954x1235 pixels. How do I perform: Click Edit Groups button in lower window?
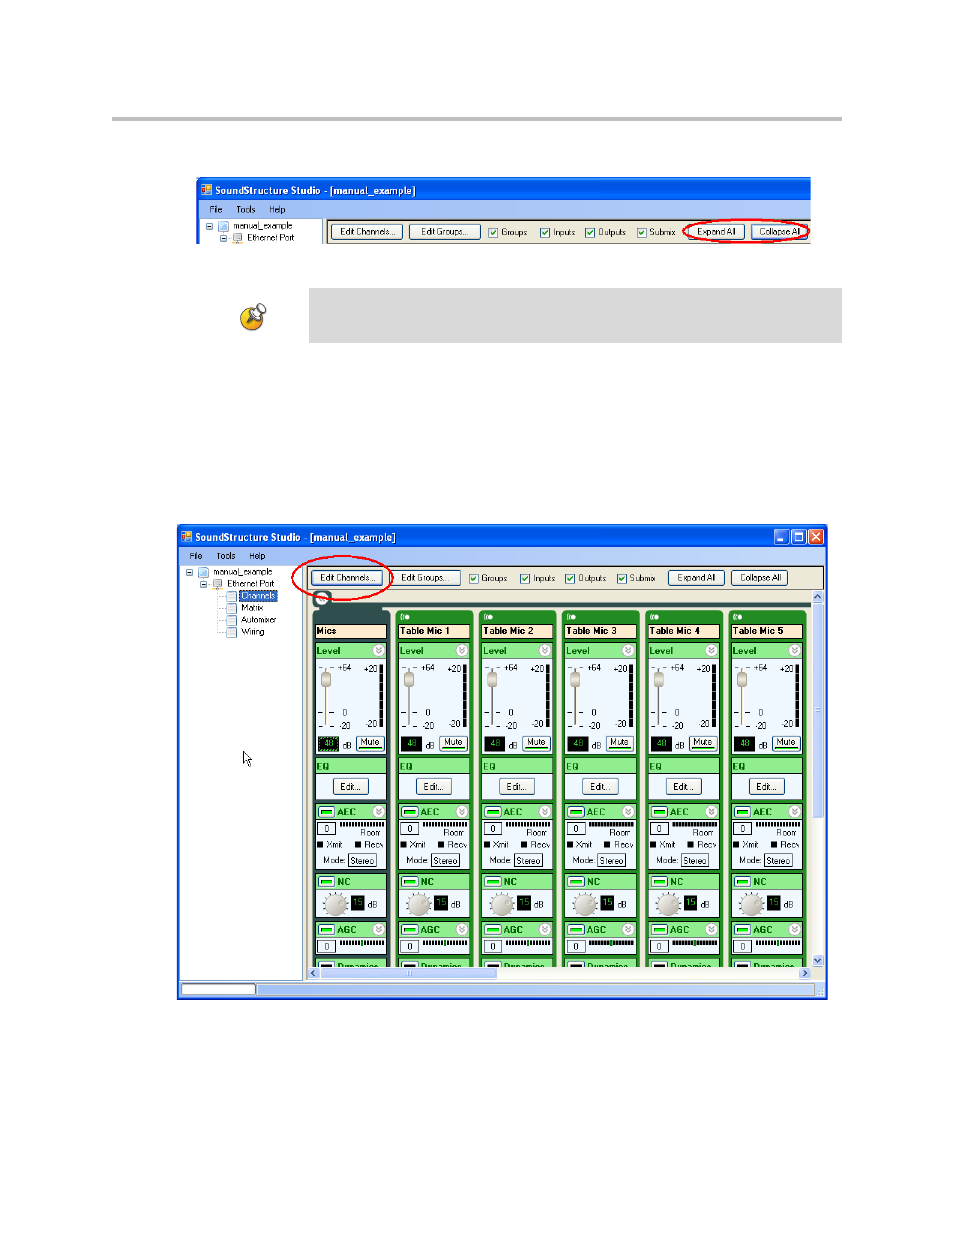pos(426,578)
